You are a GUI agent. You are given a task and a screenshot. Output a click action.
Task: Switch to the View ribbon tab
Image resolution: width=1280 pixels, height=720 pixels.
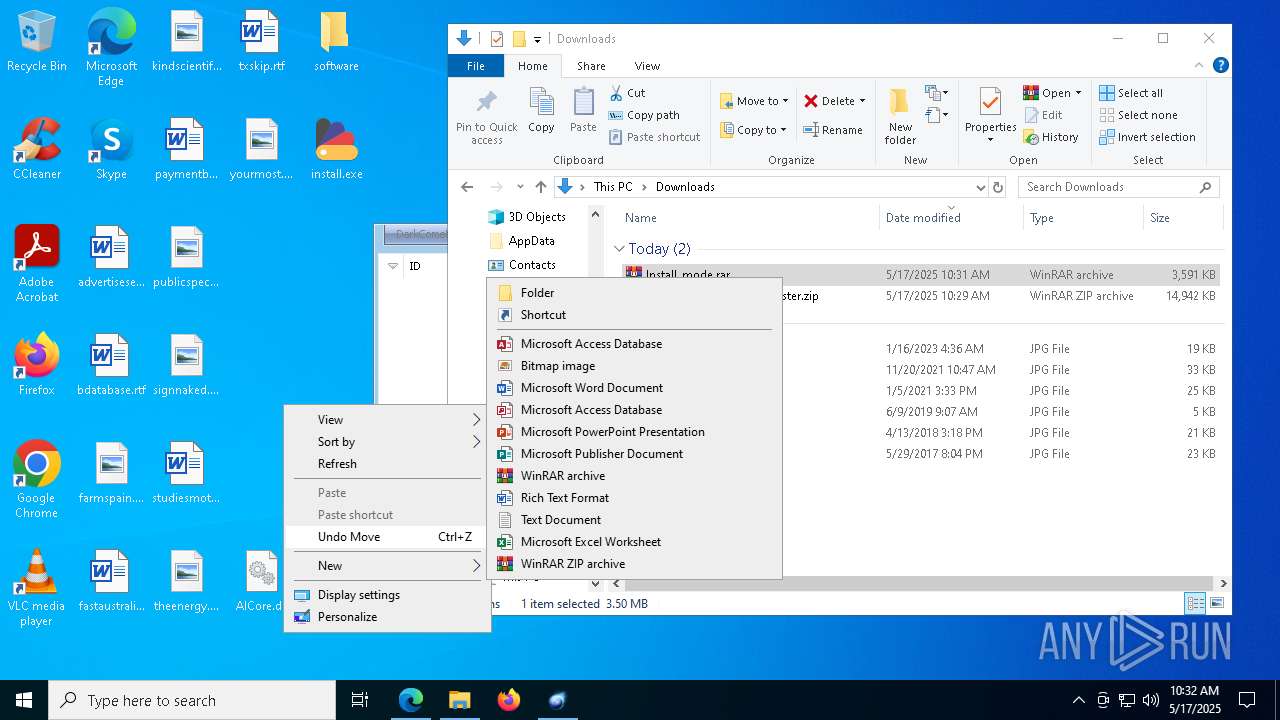[647, 66]
